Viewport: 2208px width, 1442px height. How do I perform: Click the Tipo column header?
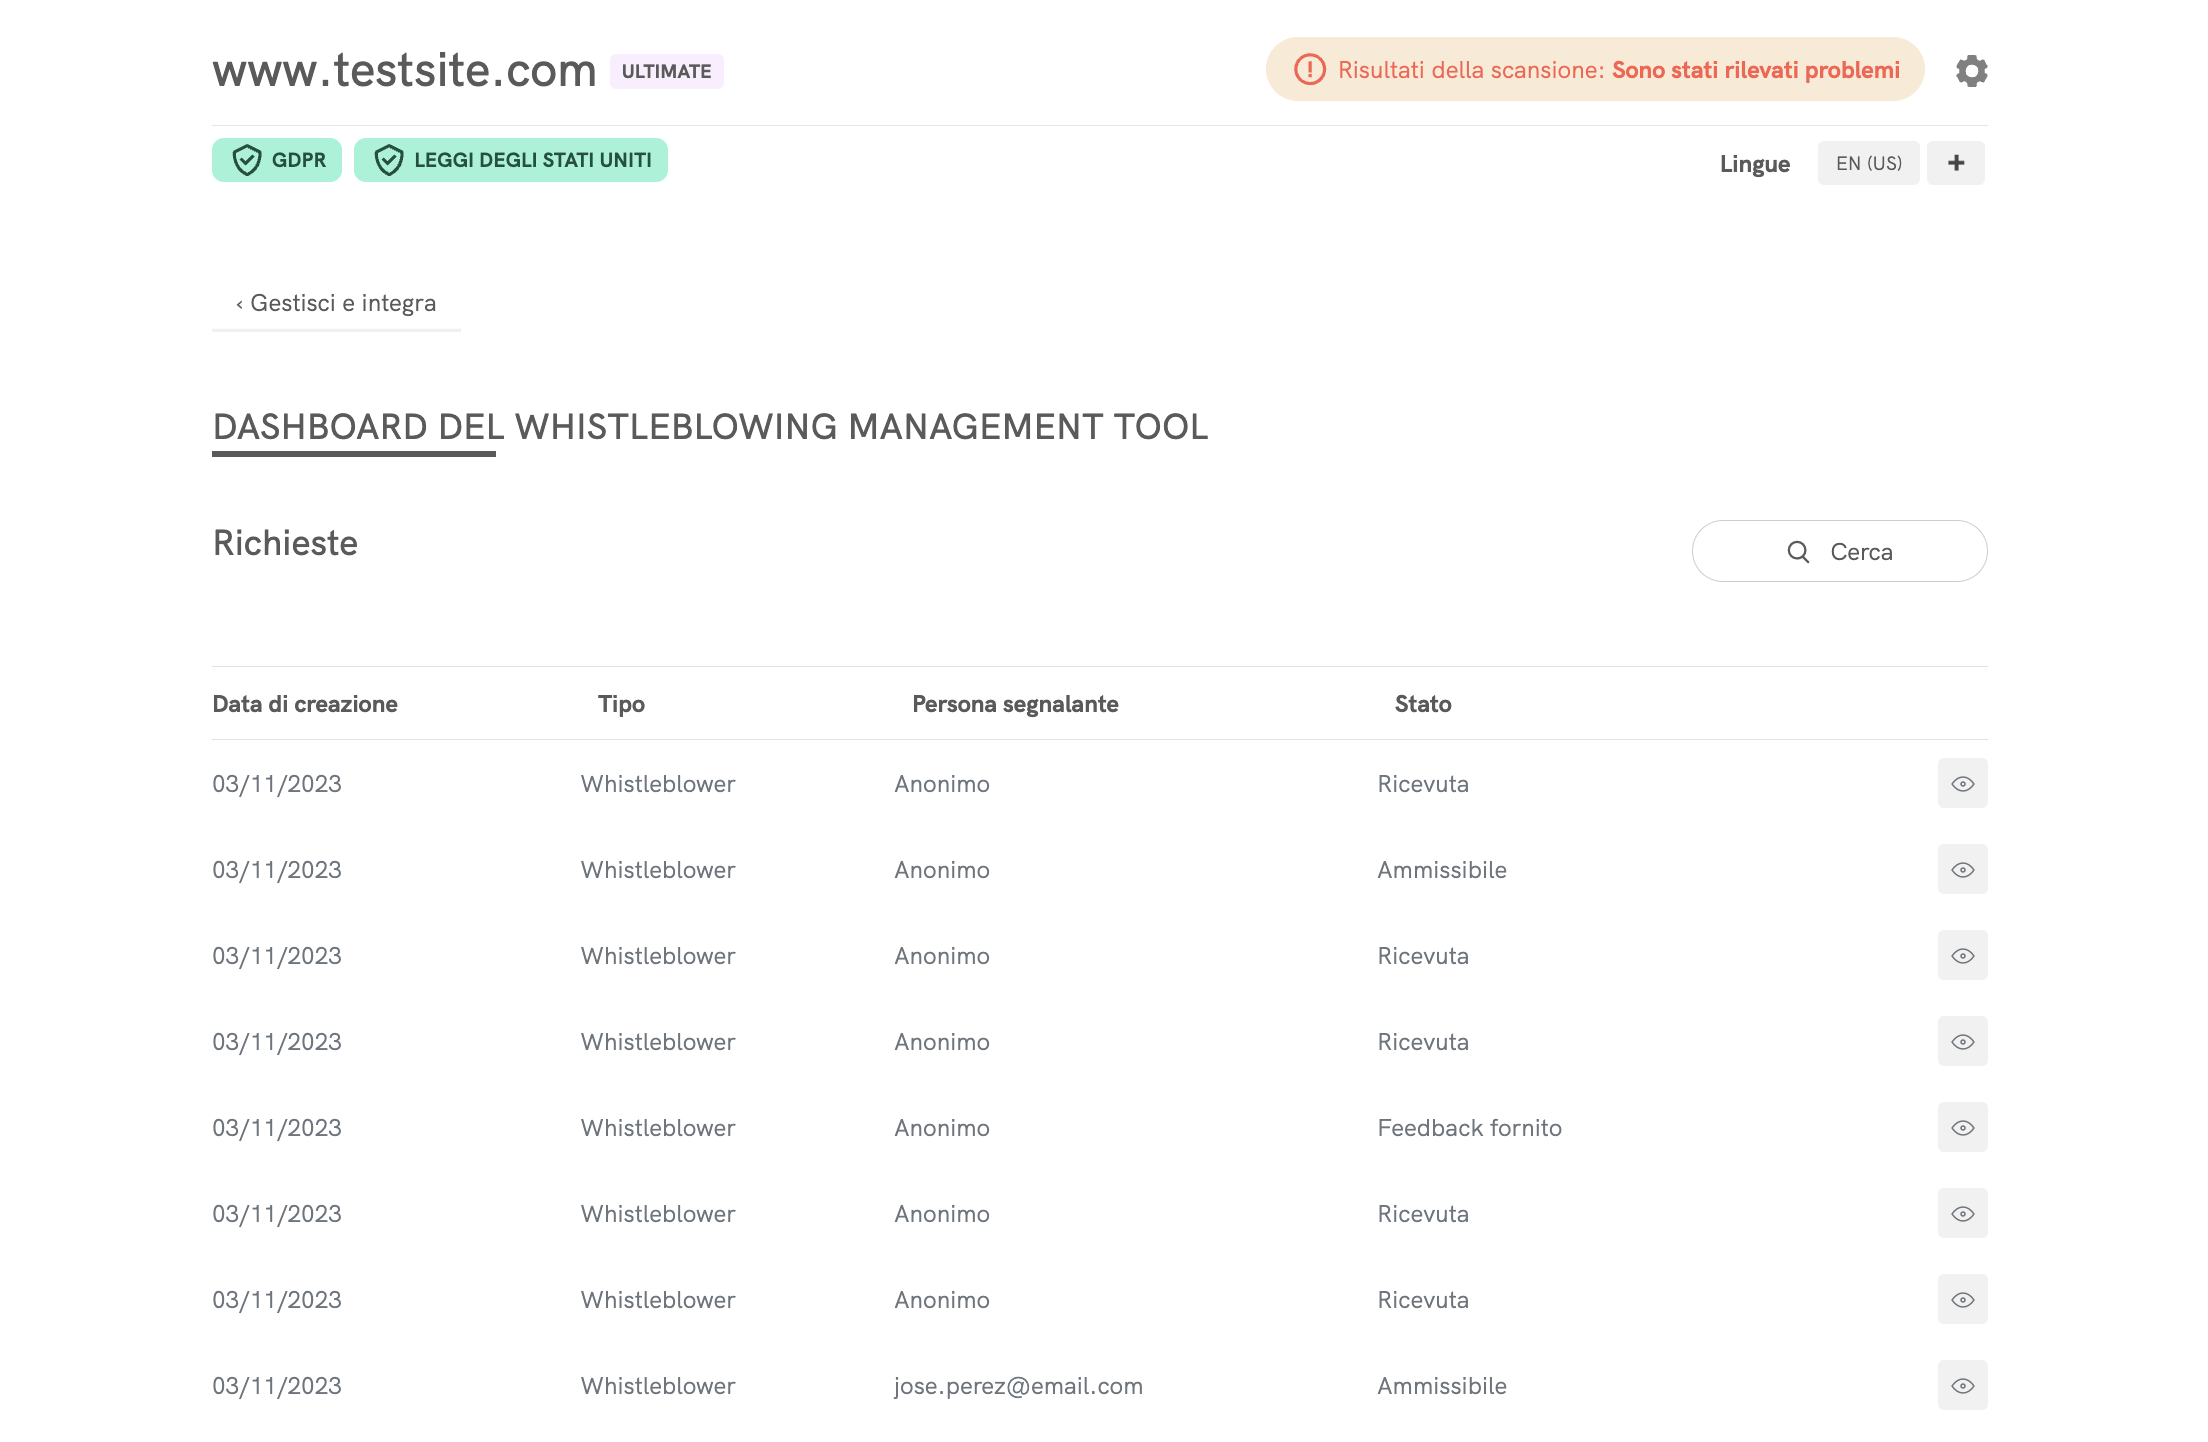tap(621, 704)
